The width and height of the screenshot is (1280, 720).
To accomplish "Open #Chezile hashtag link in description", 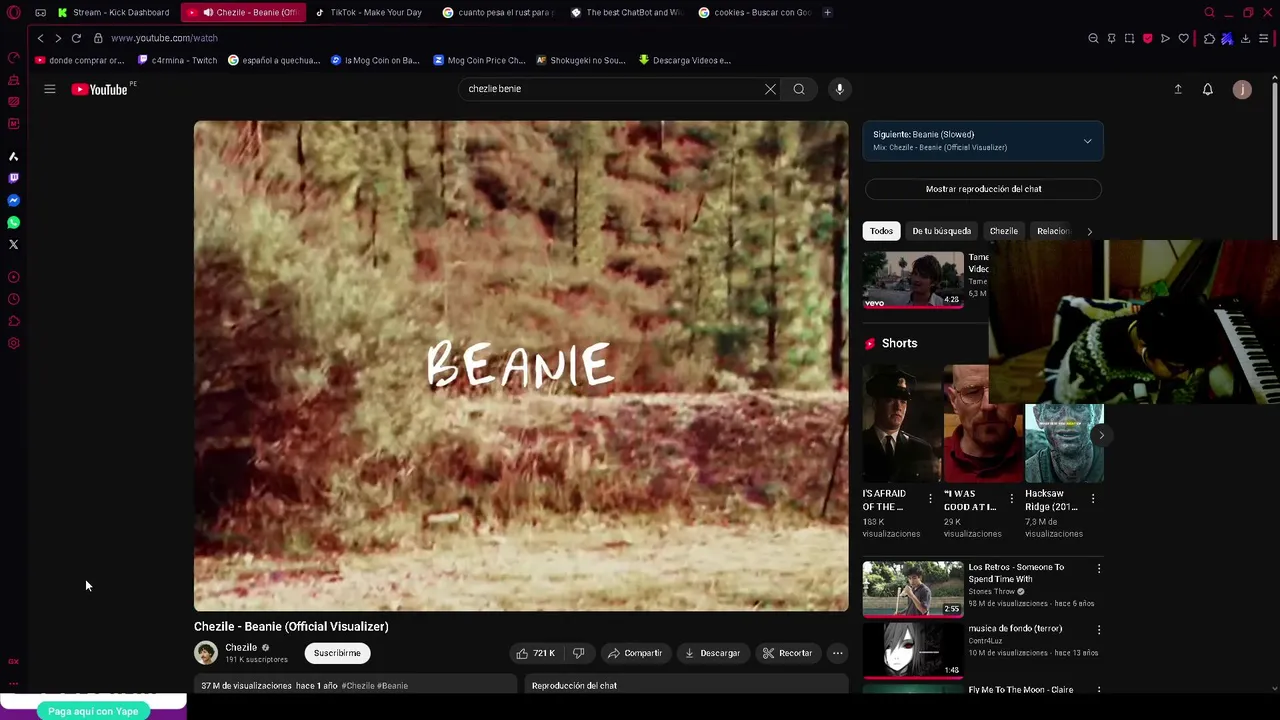I will click(x=358, y=686).
